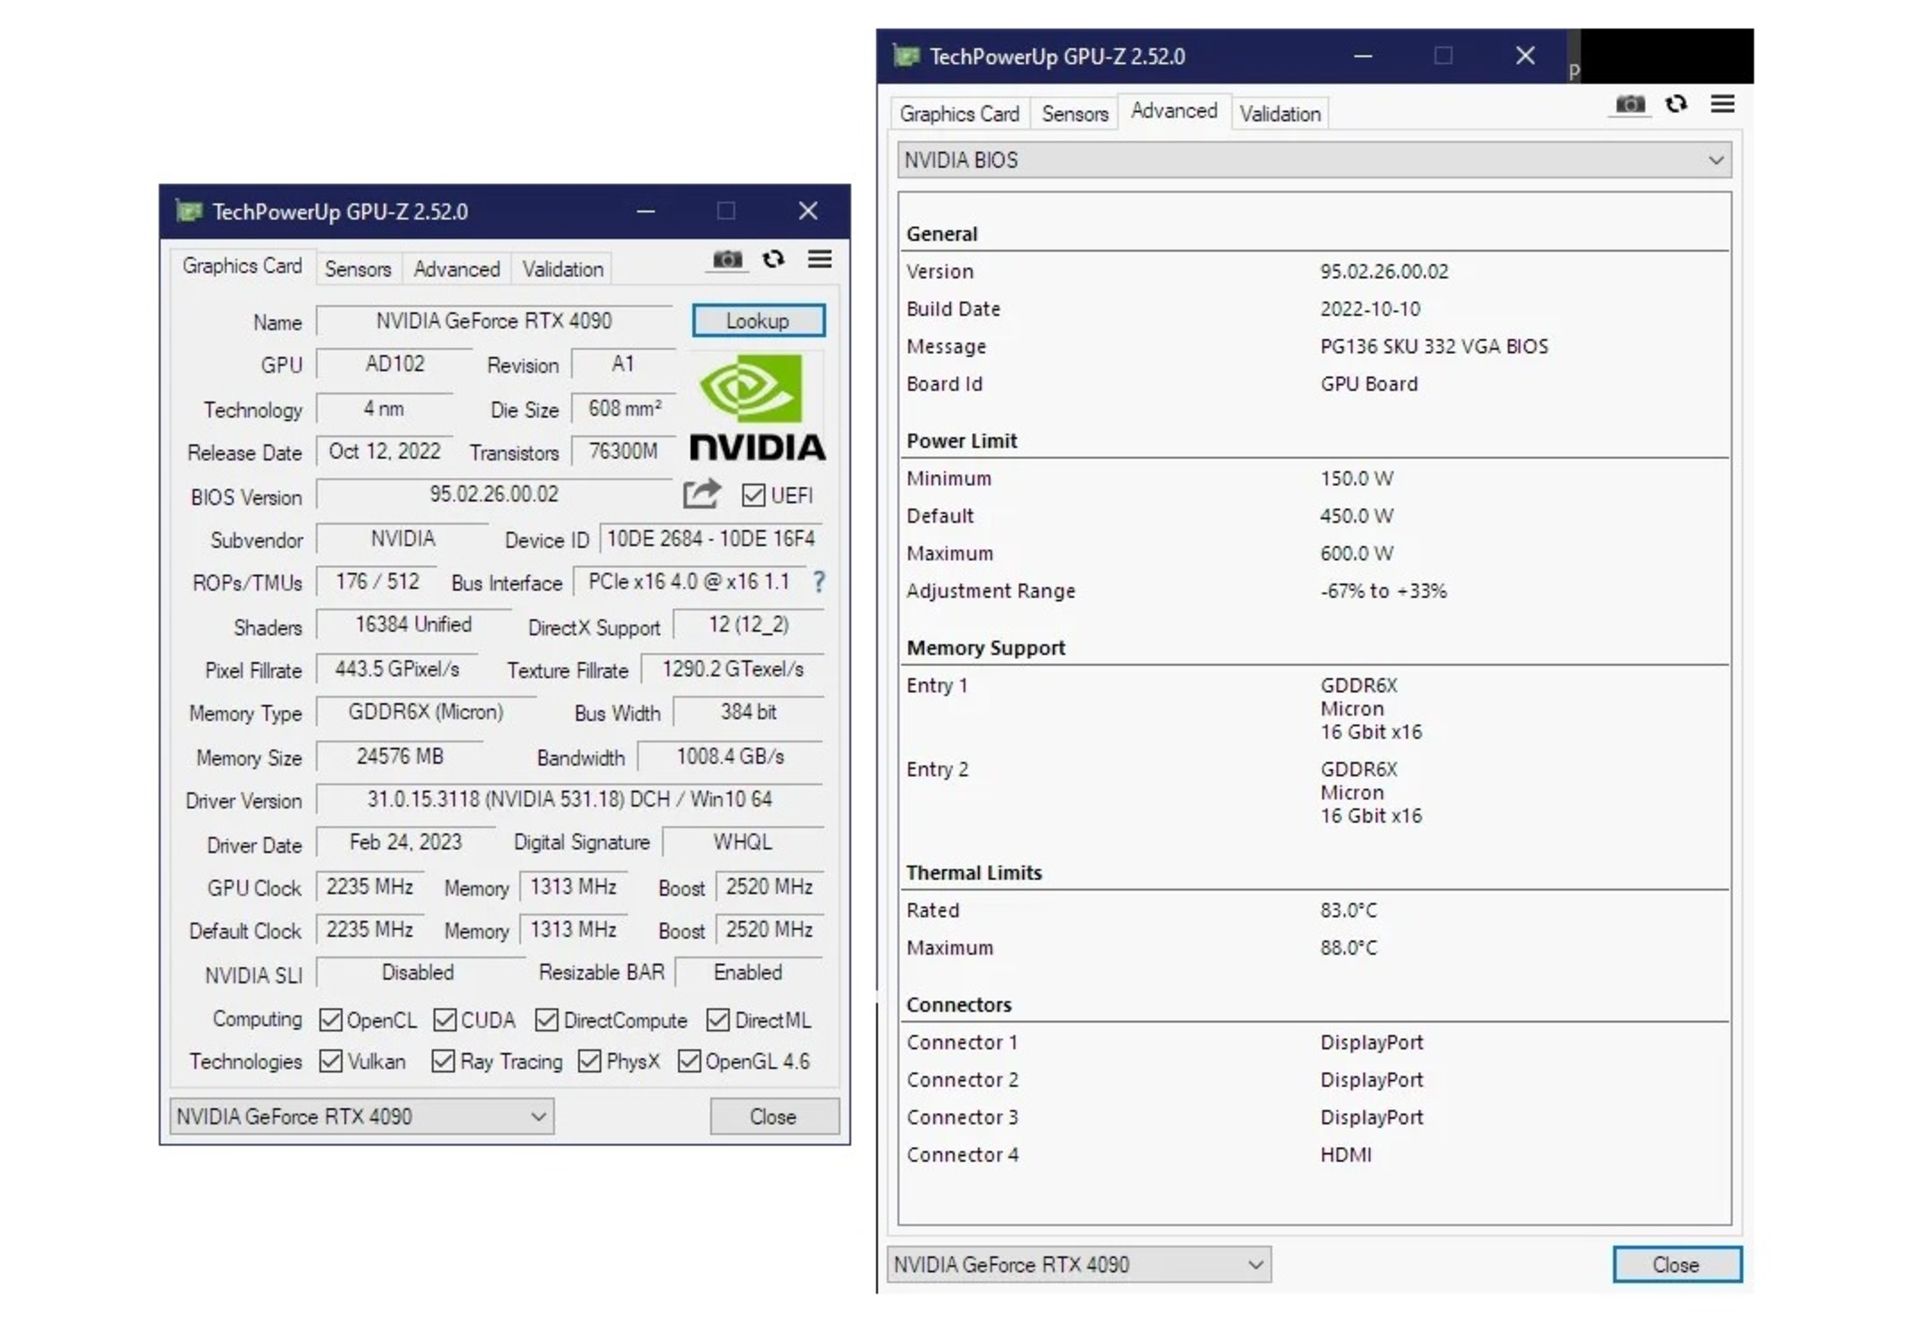The height and width of the screenshot is (1317, 1920).
Task: Click screenshot camera icon in left GPU-Z window
Action: click(x=727, y=260)
